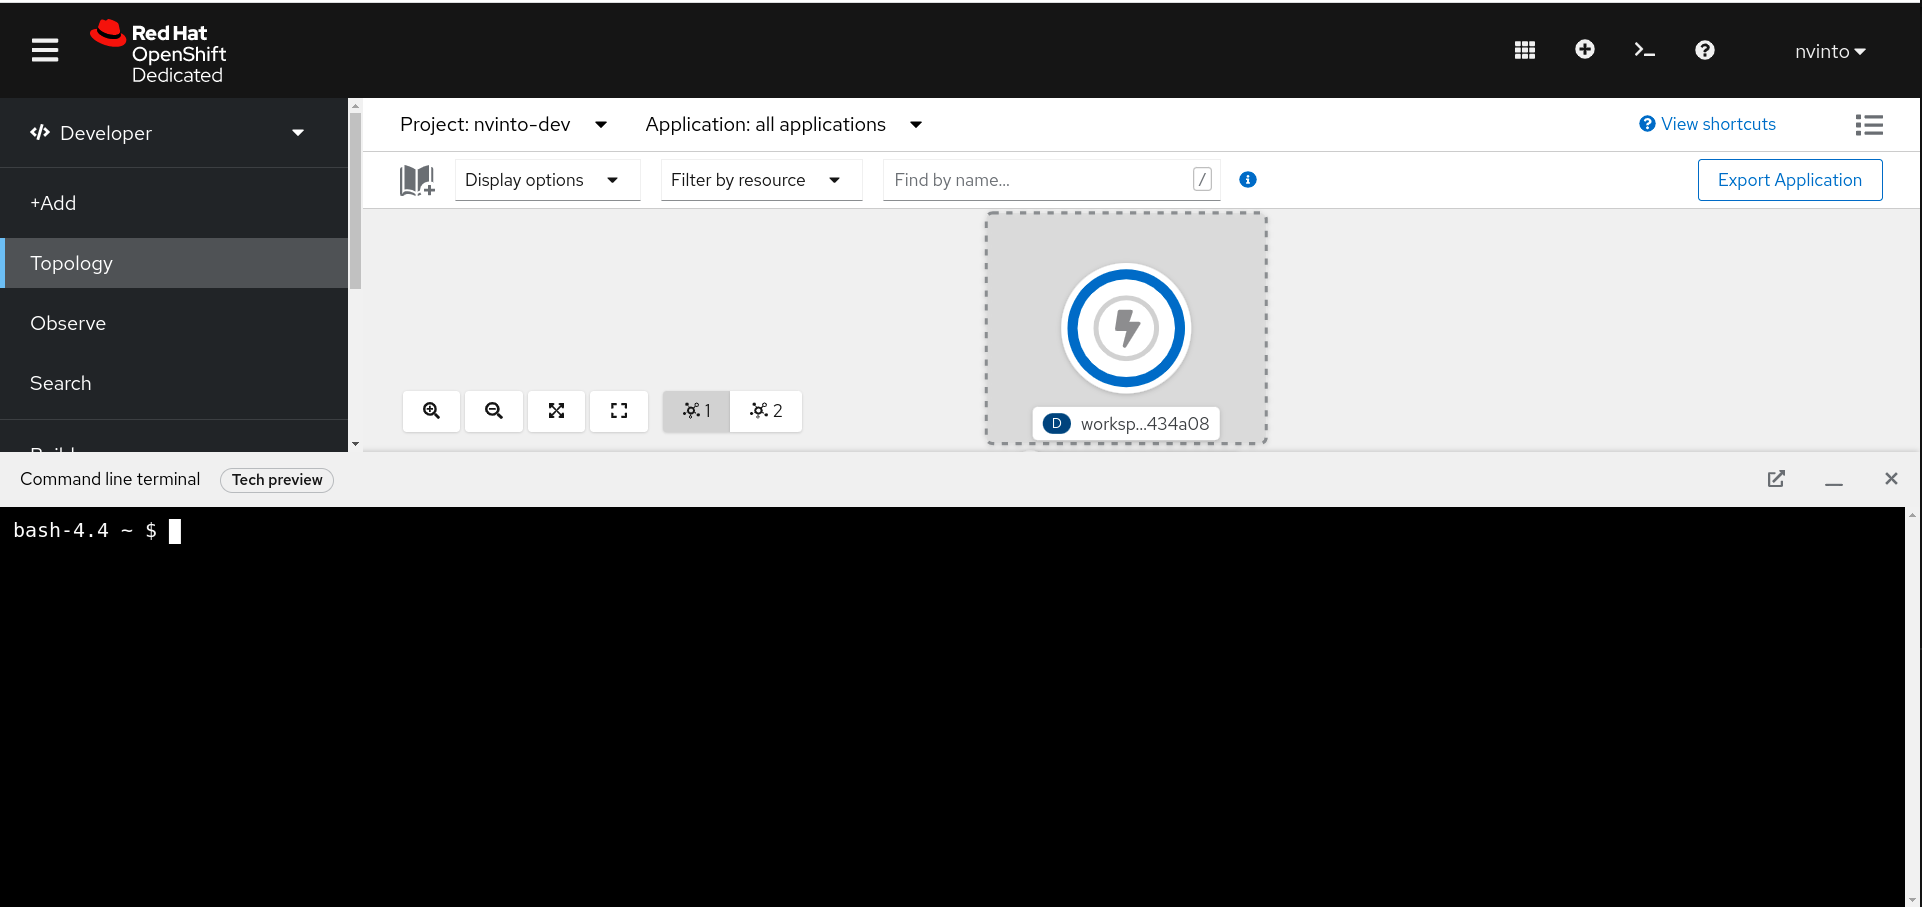1922x907 pixels.
Task: Click the zoom in magnifier icon
Action: pos(431,411)
